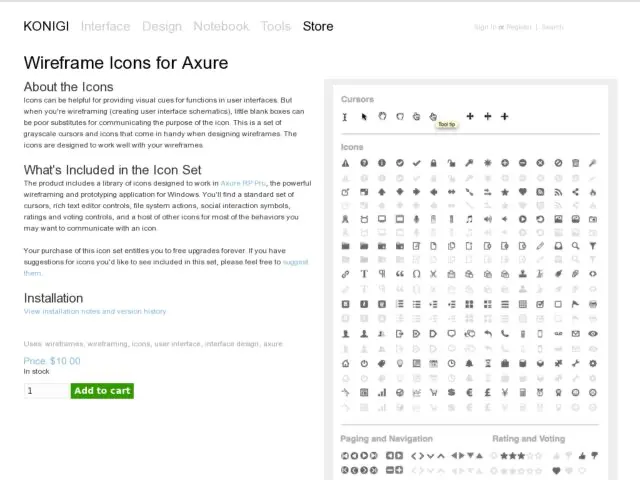Click the home icon

[x=346, y=363]
